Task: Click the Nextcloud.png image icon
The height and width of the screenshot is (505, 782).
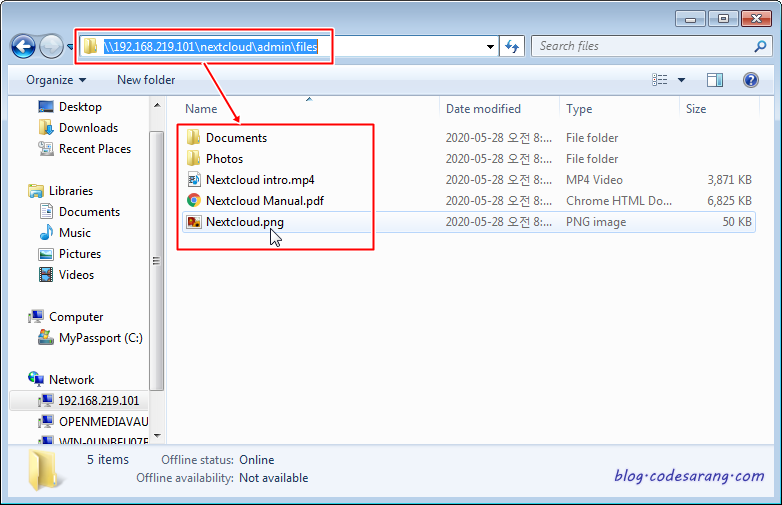Action: click(x=194, y=222)
